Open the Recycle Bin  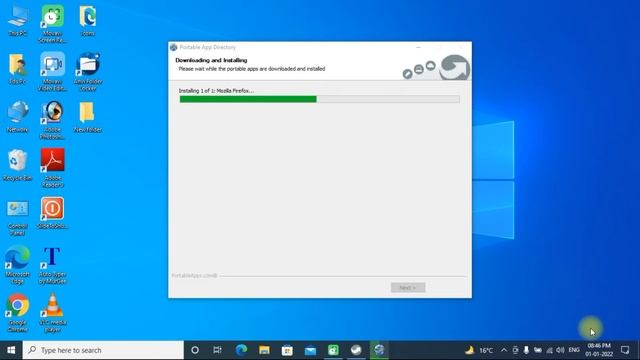pyautogui.click(x=18, y=165)
